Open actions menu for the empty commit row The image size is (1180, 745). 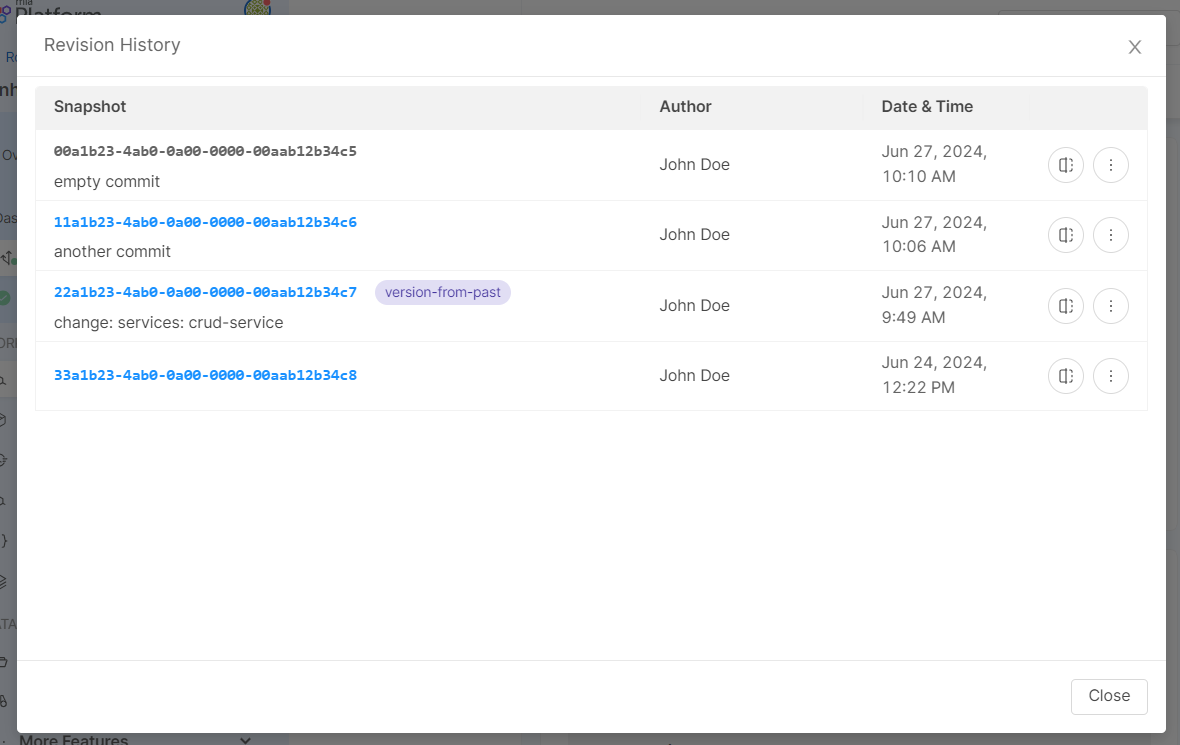[x=1111, y=165]
